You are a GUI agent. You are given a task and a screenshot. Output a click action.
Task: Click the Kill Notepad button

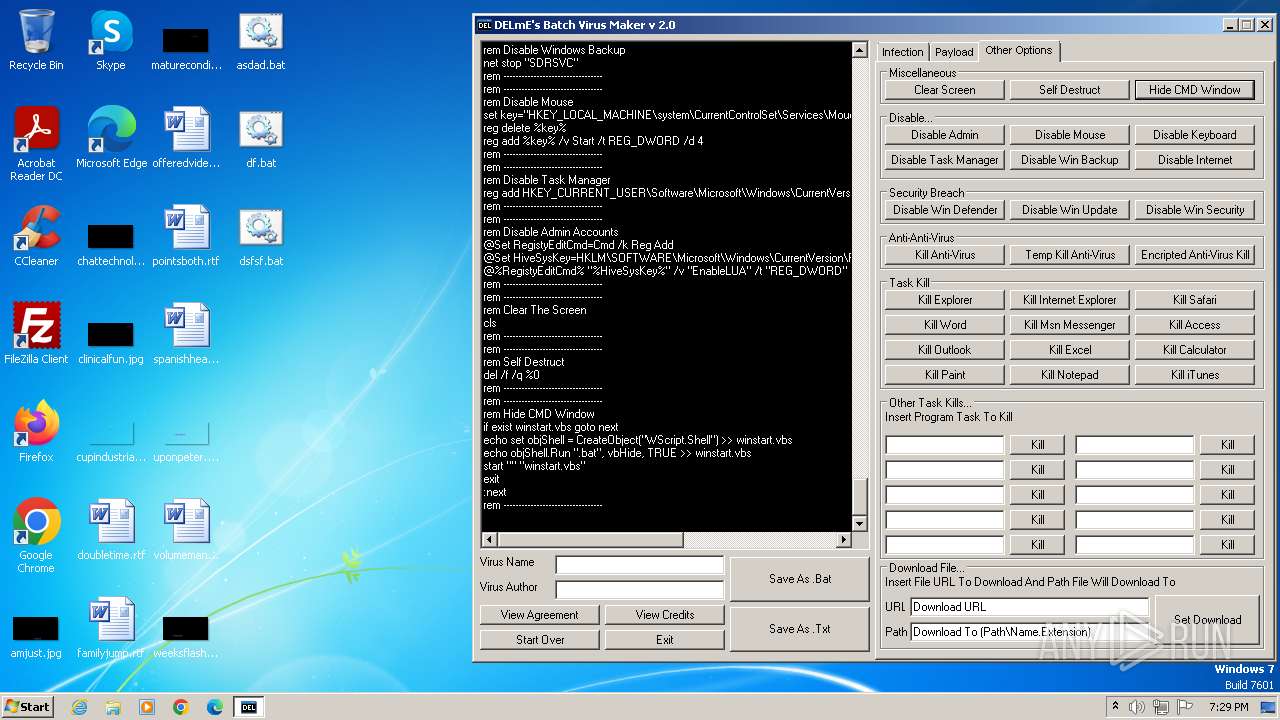coord(1070,375)
